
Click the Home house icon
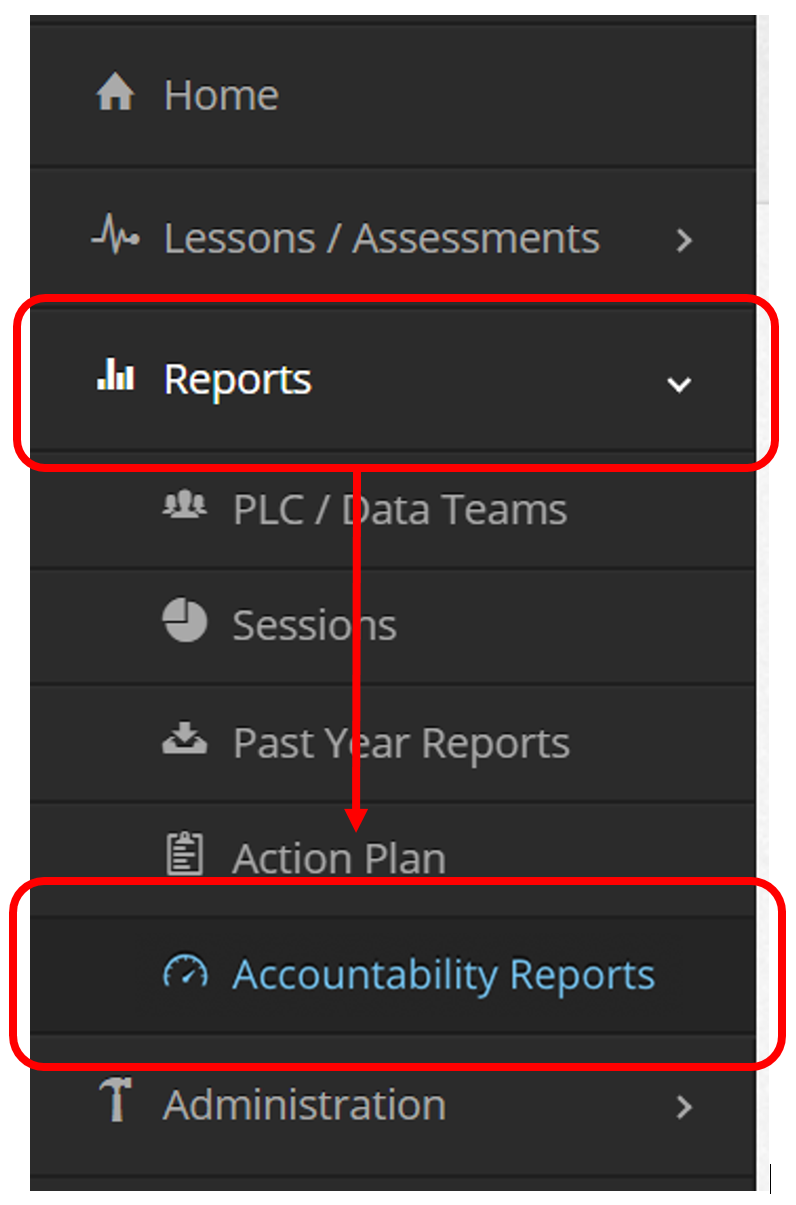(x=115, y=95)
